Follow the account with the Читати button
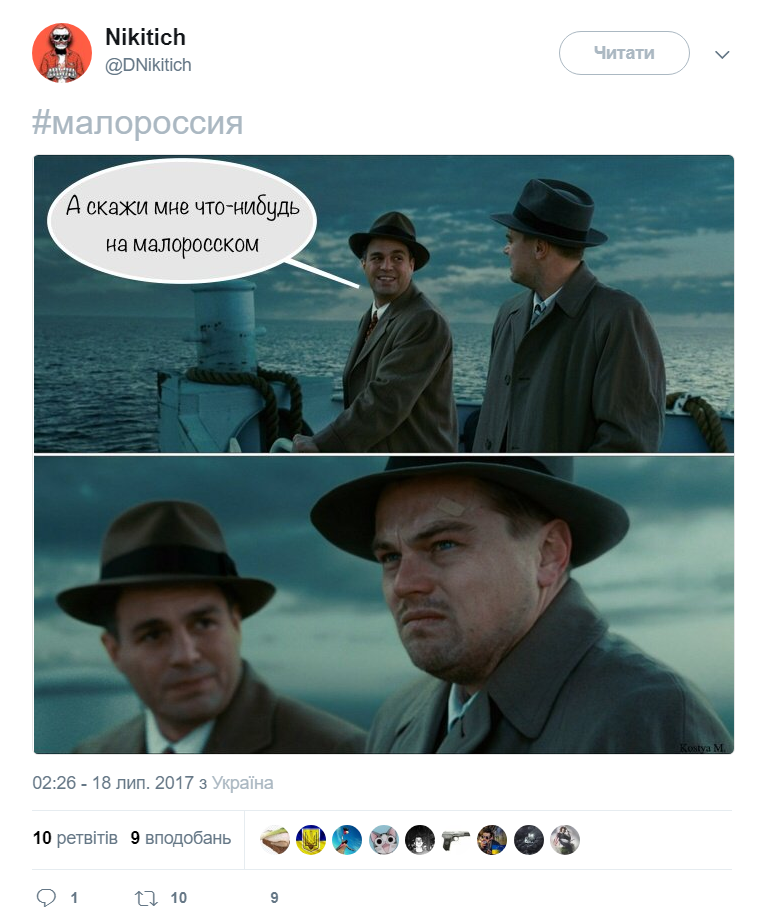This screenshot has width=769, height=923. click(624, 53)
